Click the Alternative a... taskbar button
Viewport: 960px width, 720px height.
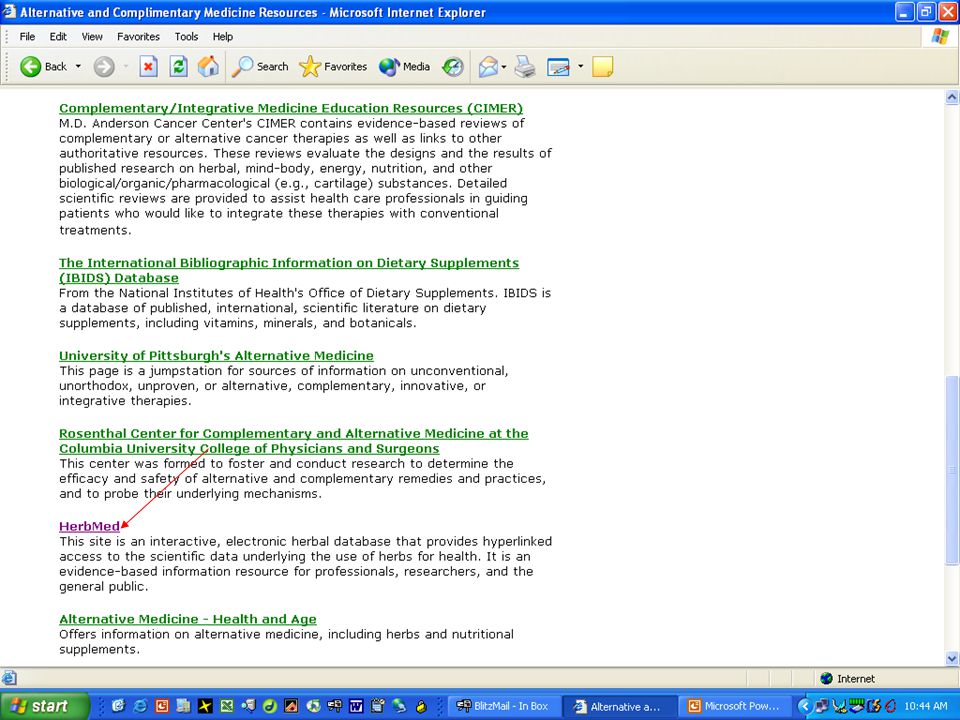(618, 706)
